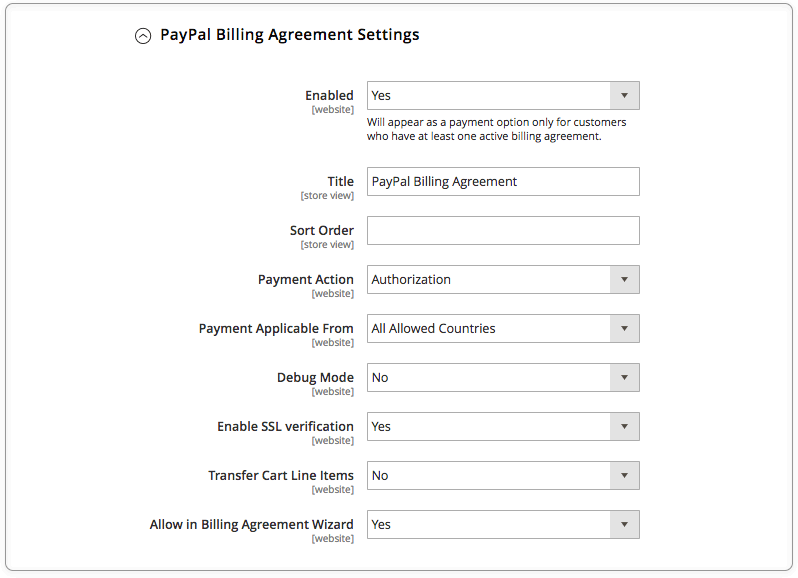Click the Billing Agreement Wizard arrow icon

click(x=624, y=525)
